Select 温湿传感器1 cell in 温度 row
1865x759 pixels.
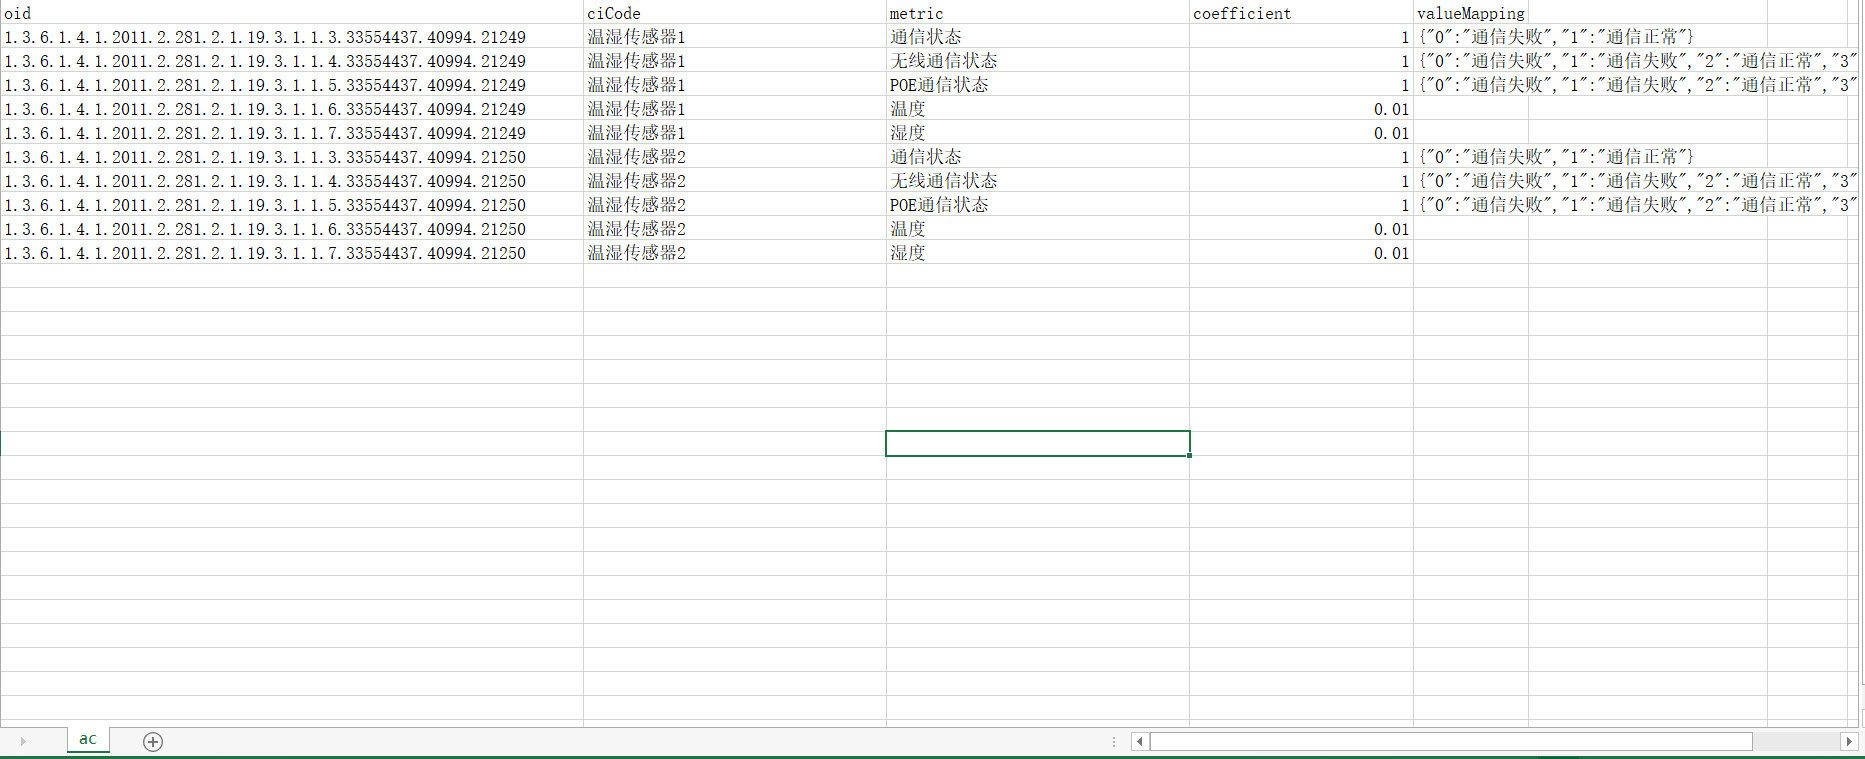(735, 109)
